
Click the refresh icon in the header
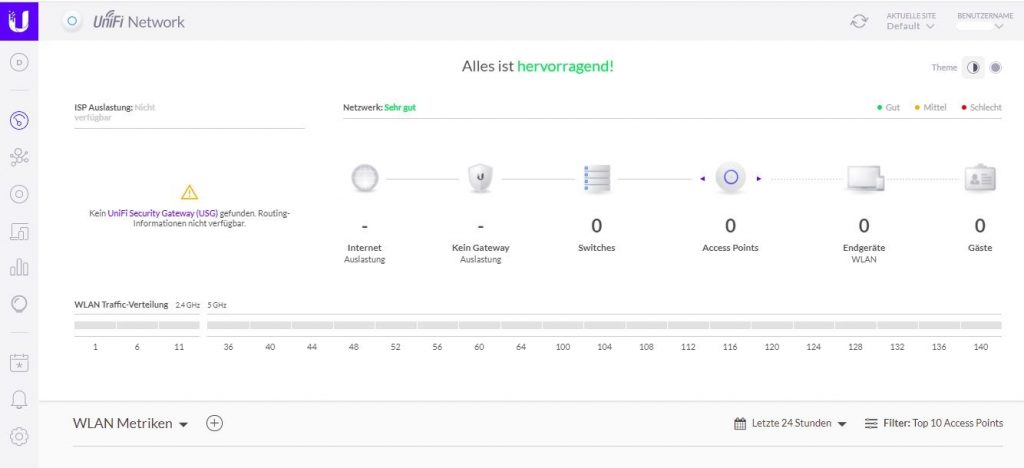tap(859, 22)
